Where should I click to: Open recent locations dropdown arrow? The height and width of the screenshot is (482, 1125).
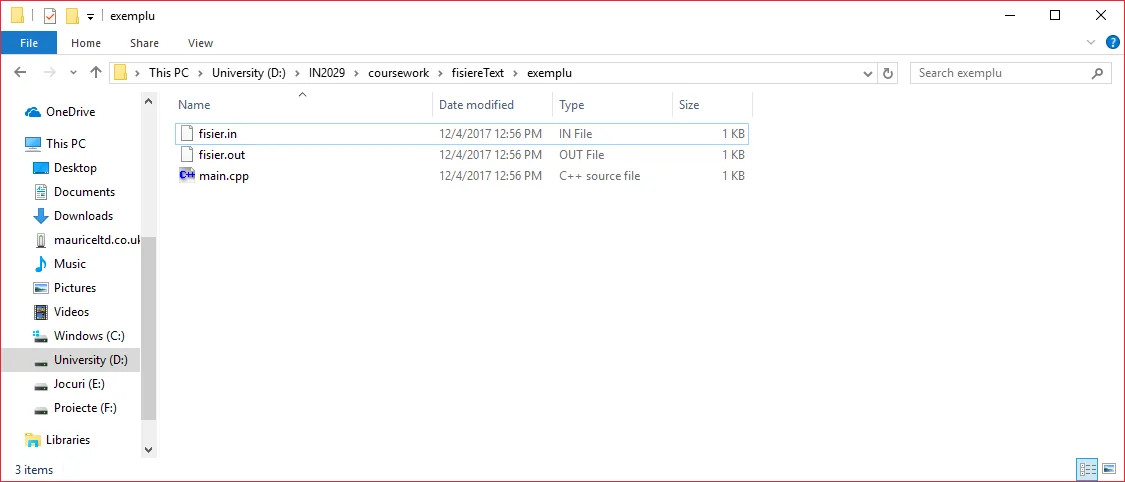(73, 73)
